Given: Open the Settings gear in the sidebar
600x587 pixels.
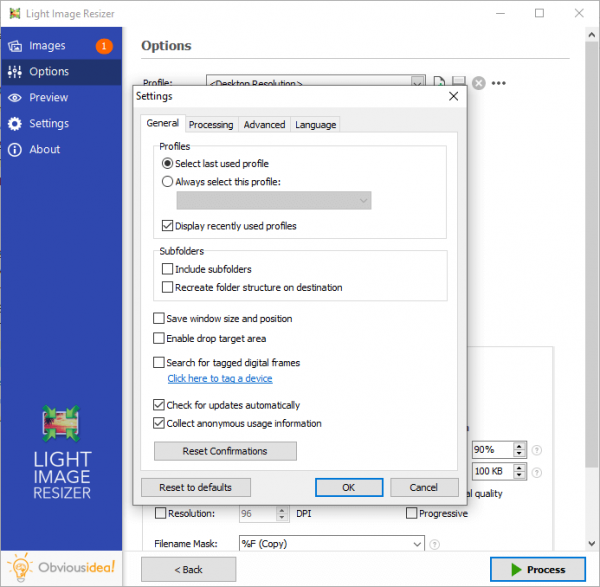Looking at the screenshot, I should click(15, 124).
